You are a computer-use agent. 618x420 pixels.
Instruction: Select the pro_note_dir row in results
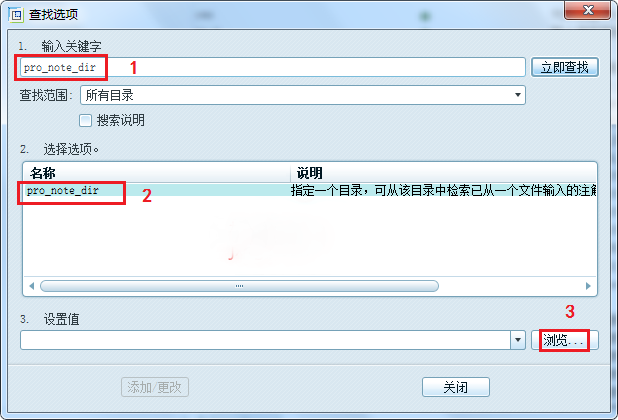(310, 190)
